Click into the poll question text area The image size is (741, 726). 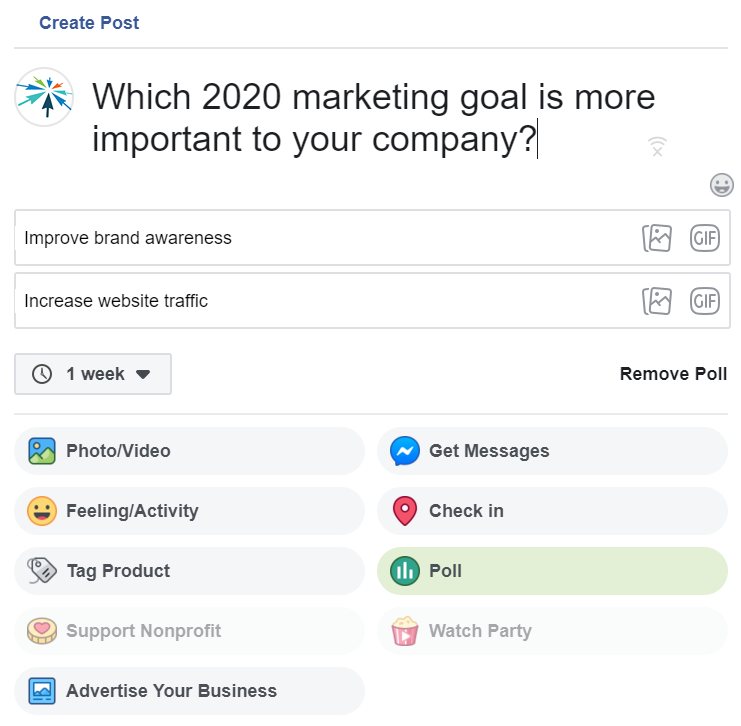[373, 118]
